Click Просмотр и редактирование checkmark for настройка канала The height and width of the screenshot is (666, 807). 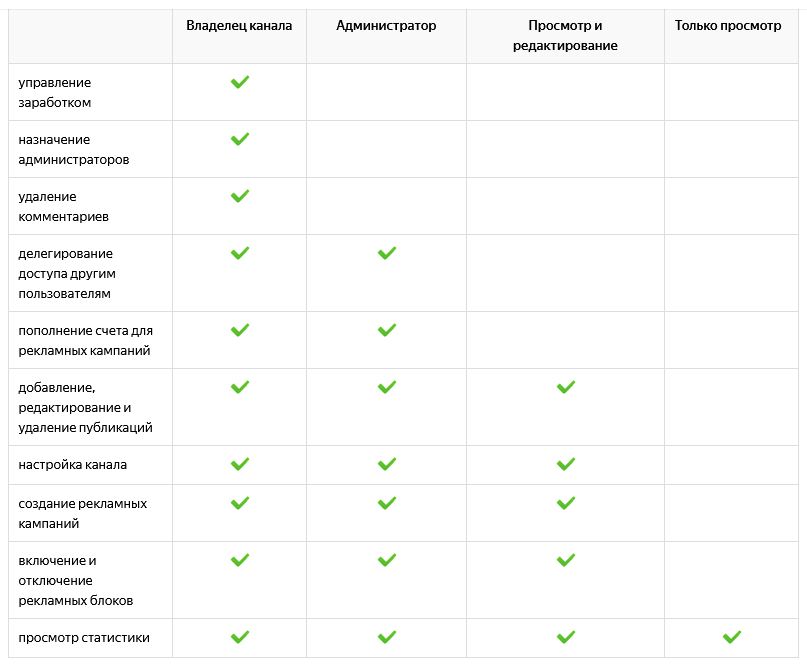[x=566, y=464]
